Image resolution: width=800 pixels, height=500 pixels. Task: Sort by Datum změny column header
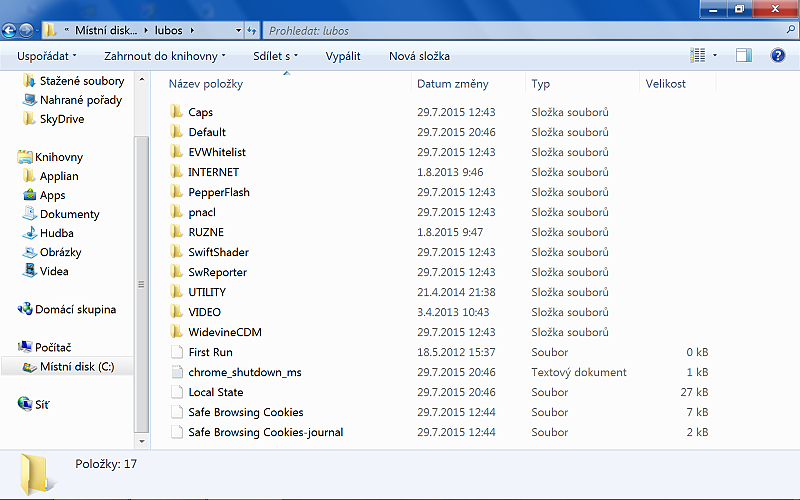coord(452,84)
